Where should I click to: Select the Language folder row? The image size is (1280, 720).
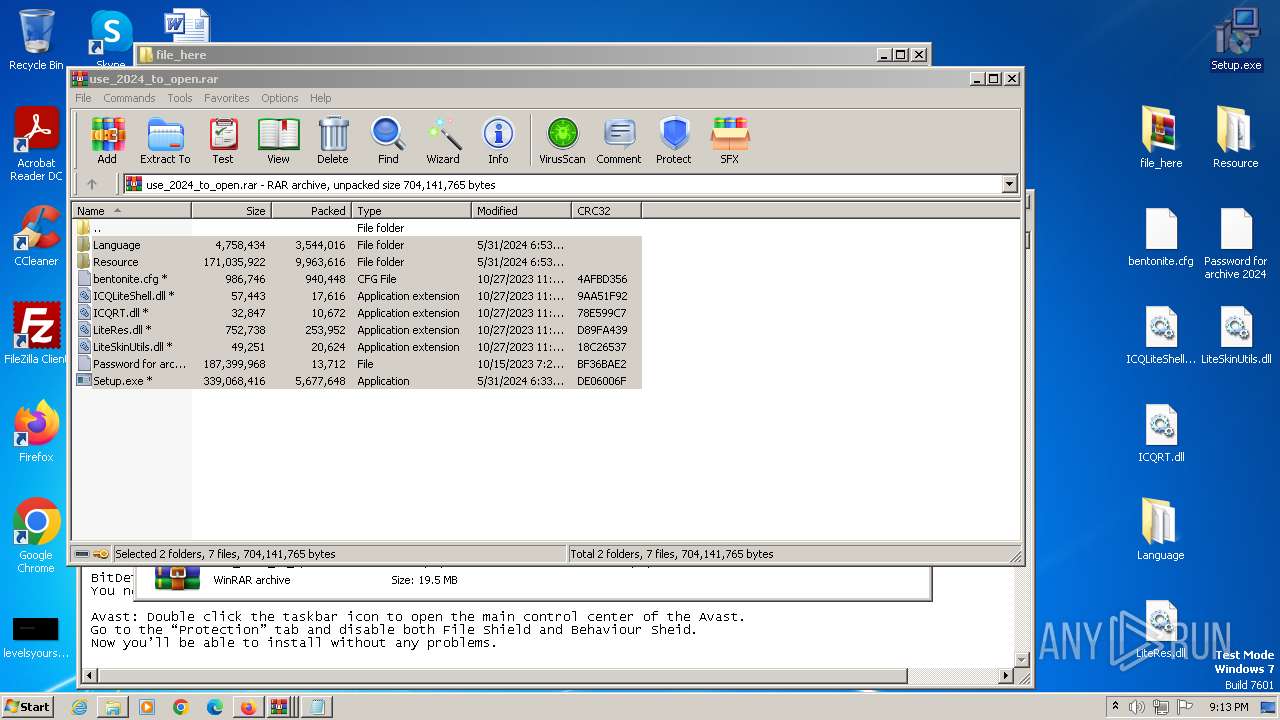(357, 245)
